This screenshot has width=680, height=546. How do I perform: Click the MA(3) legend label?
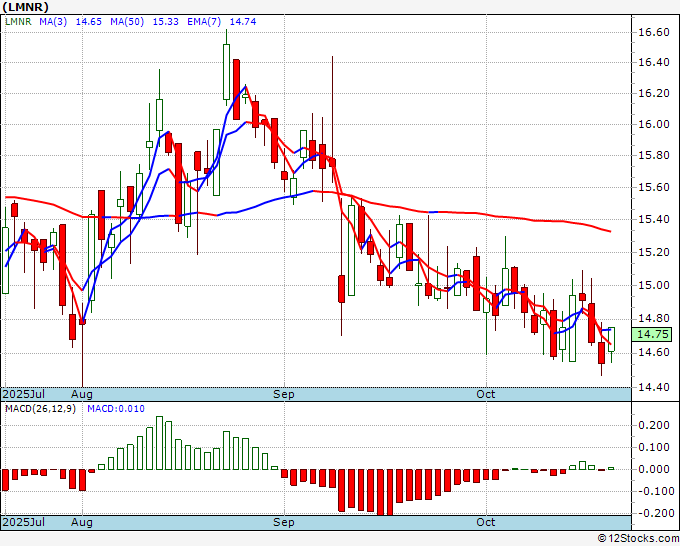click(x=53, y=22)
